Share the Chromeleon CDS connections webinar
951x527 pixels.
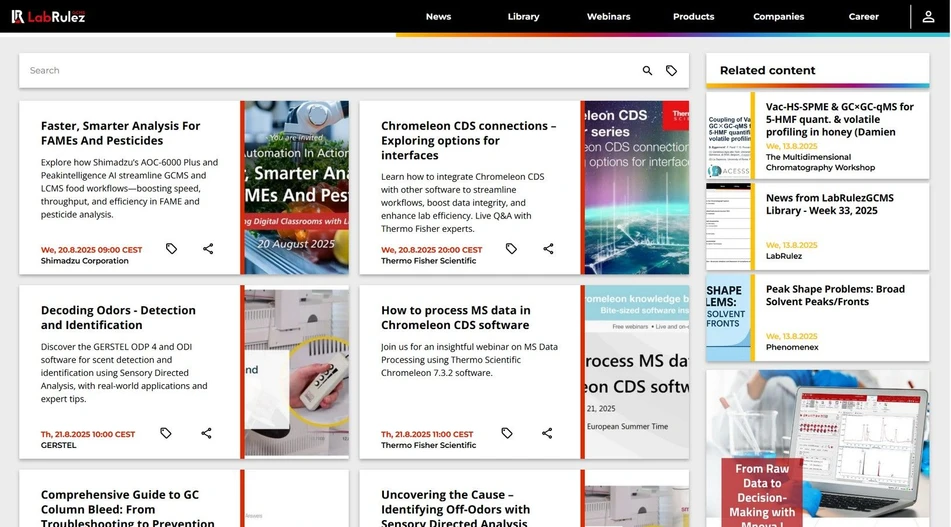pyautogui.click(x=548, y=249)
